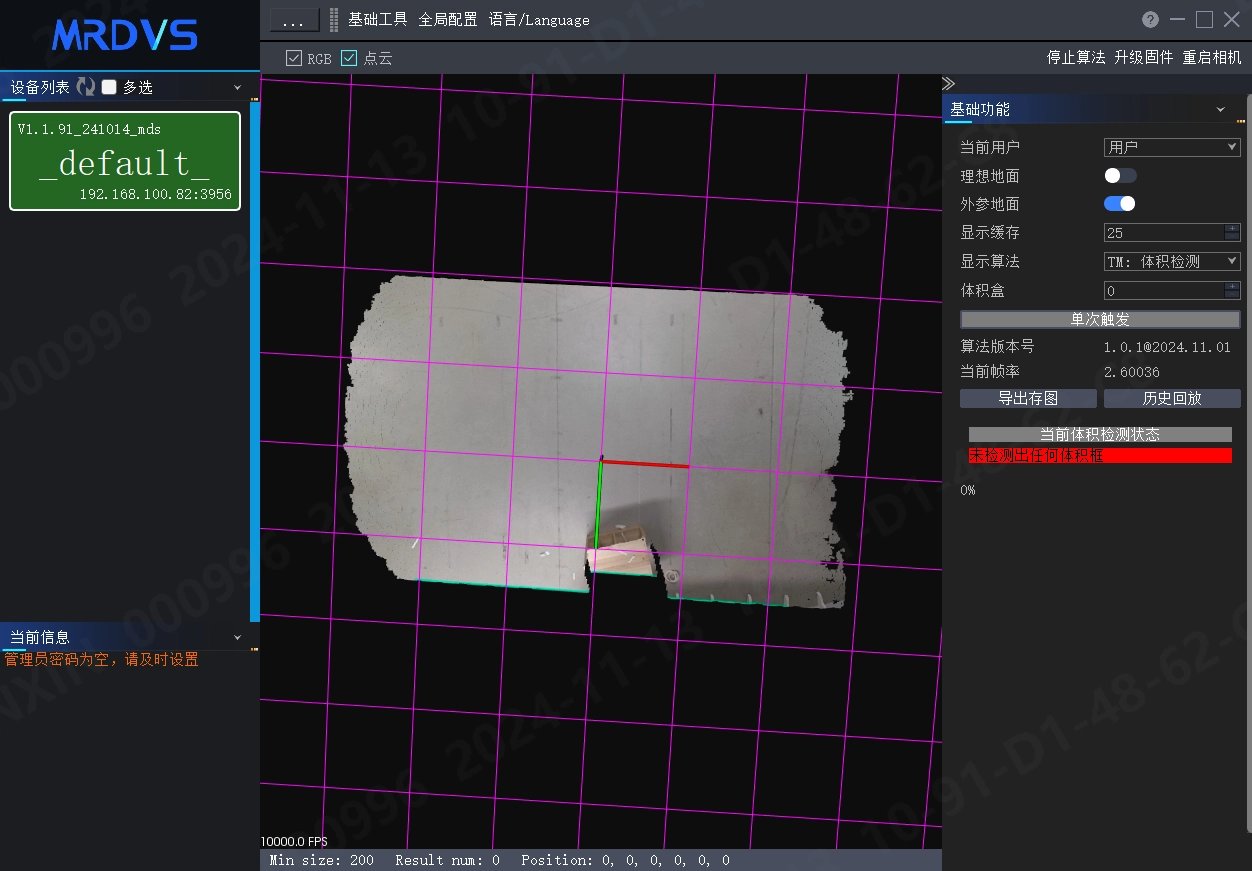1252x871 pixels.
Task: Click the toolbar grip handle beside 基础工具
Action: pos(334,20)
